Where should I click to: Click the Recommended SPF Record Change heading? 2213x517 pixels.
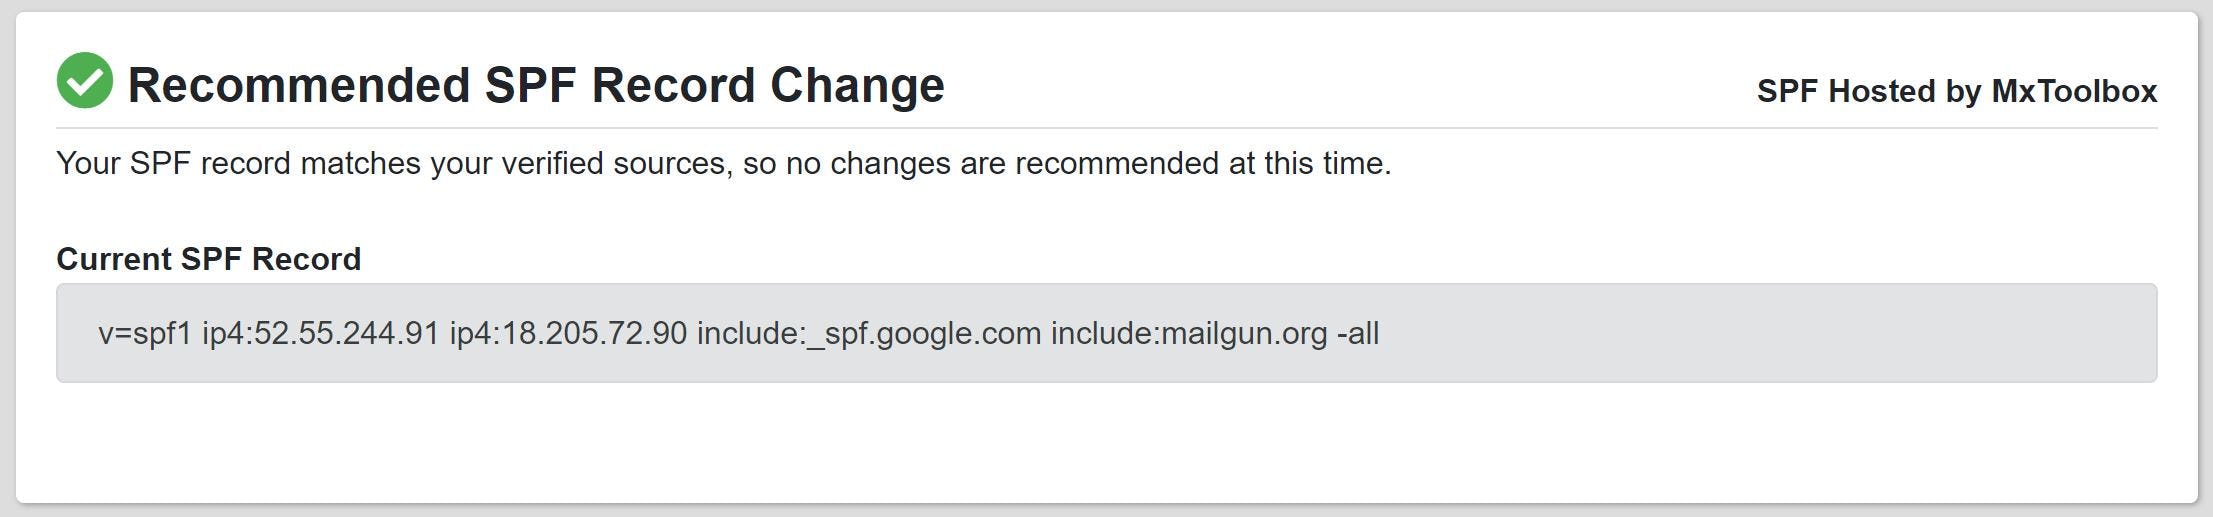click(535, 85)
